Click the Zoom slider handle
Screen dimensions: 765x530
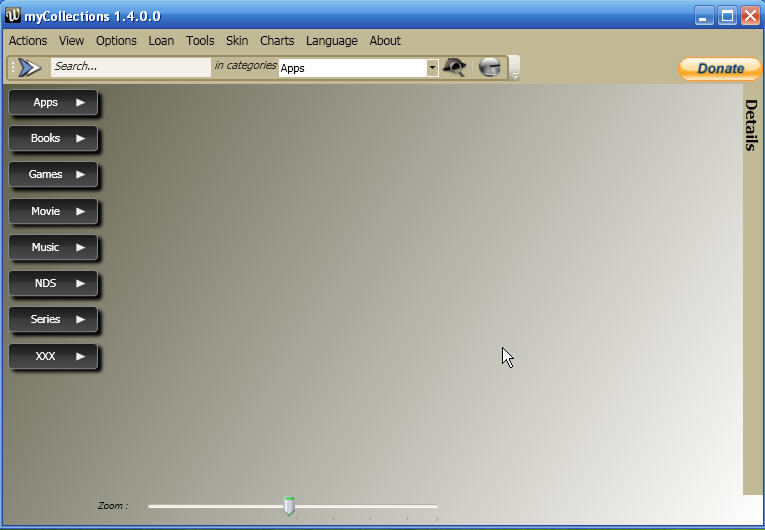(x=289, y=506)
